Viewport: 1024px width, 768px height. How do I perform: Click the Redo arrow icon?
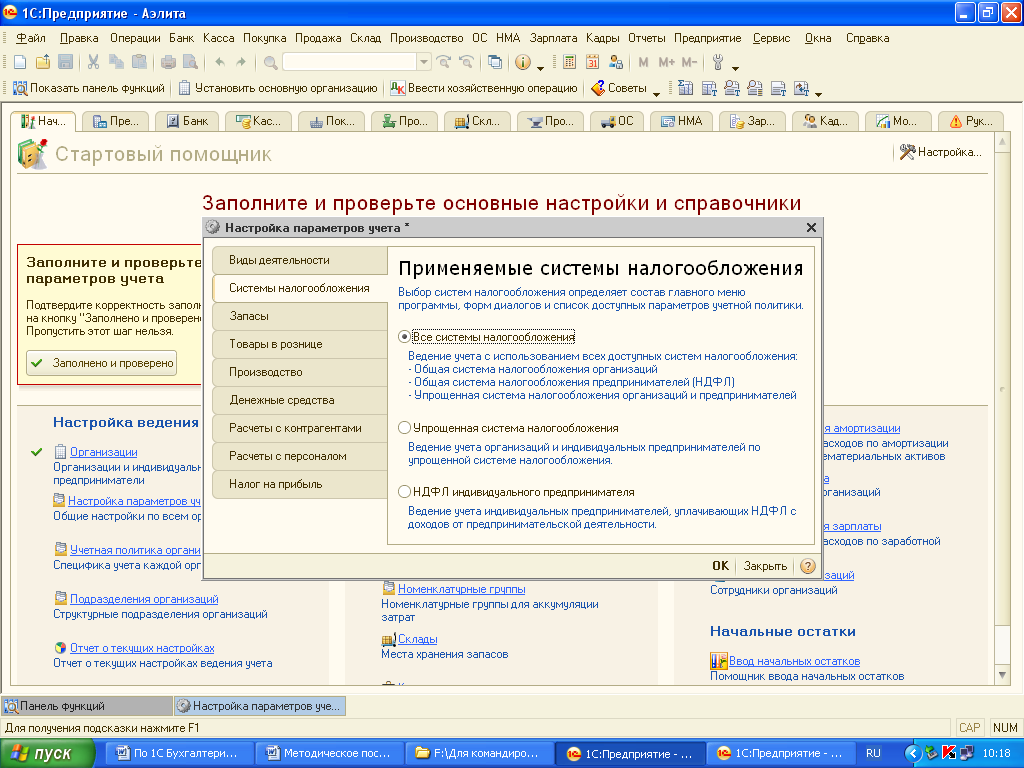click(x=241, y=62)
